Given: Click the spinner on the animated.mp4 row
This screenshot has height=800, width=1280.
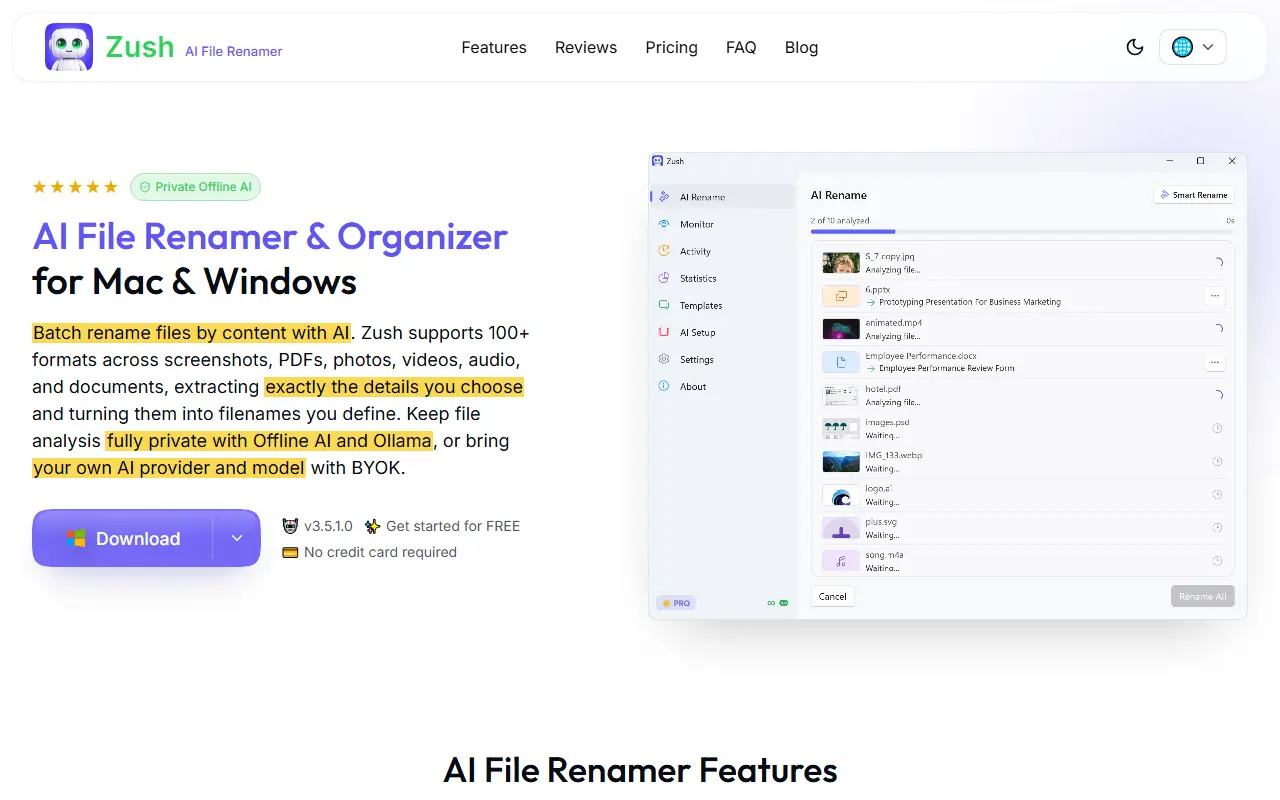Looking at the screenshot, I should pos(1217,329).
